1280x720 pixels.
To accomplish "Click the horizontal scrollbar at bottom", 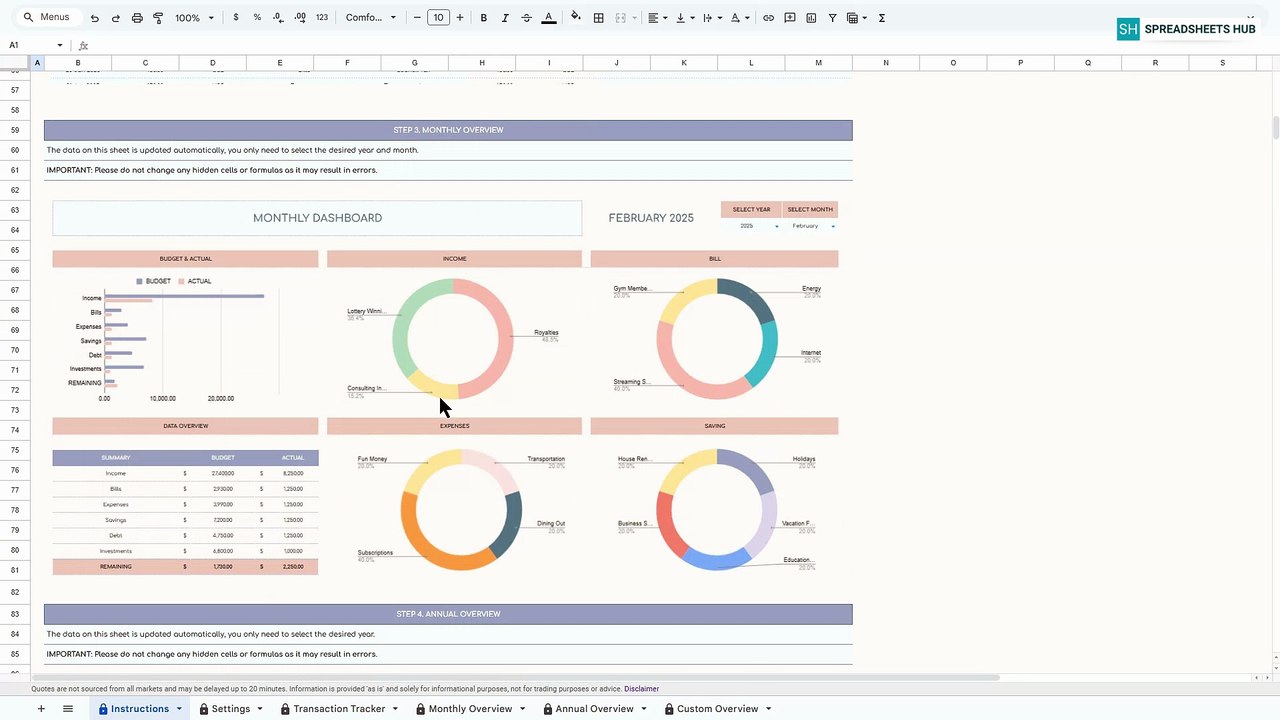I will (515, 678).
